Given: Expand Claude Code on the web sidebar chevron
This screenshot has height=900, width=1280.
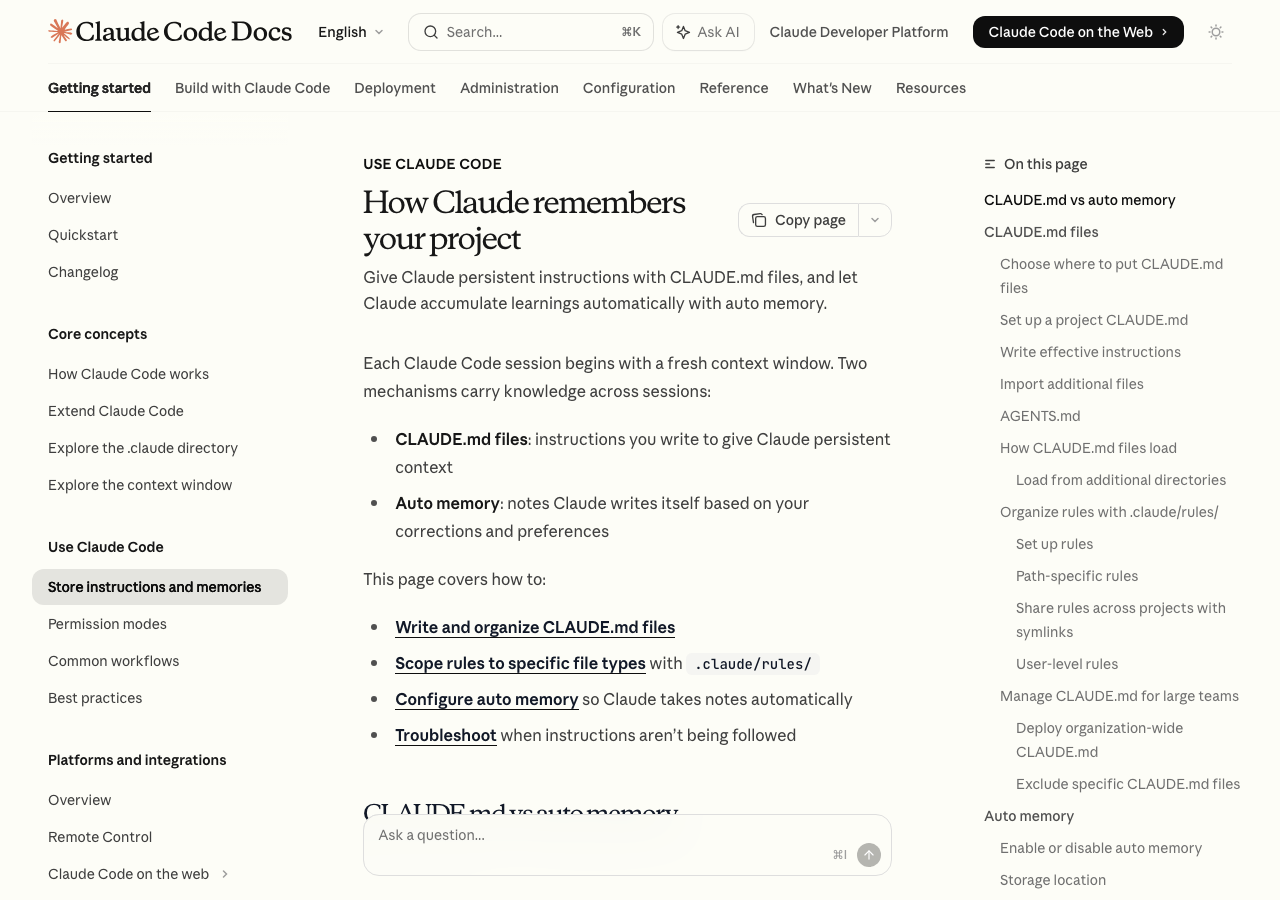Looking at the screenshot, I should pos(225,874).
